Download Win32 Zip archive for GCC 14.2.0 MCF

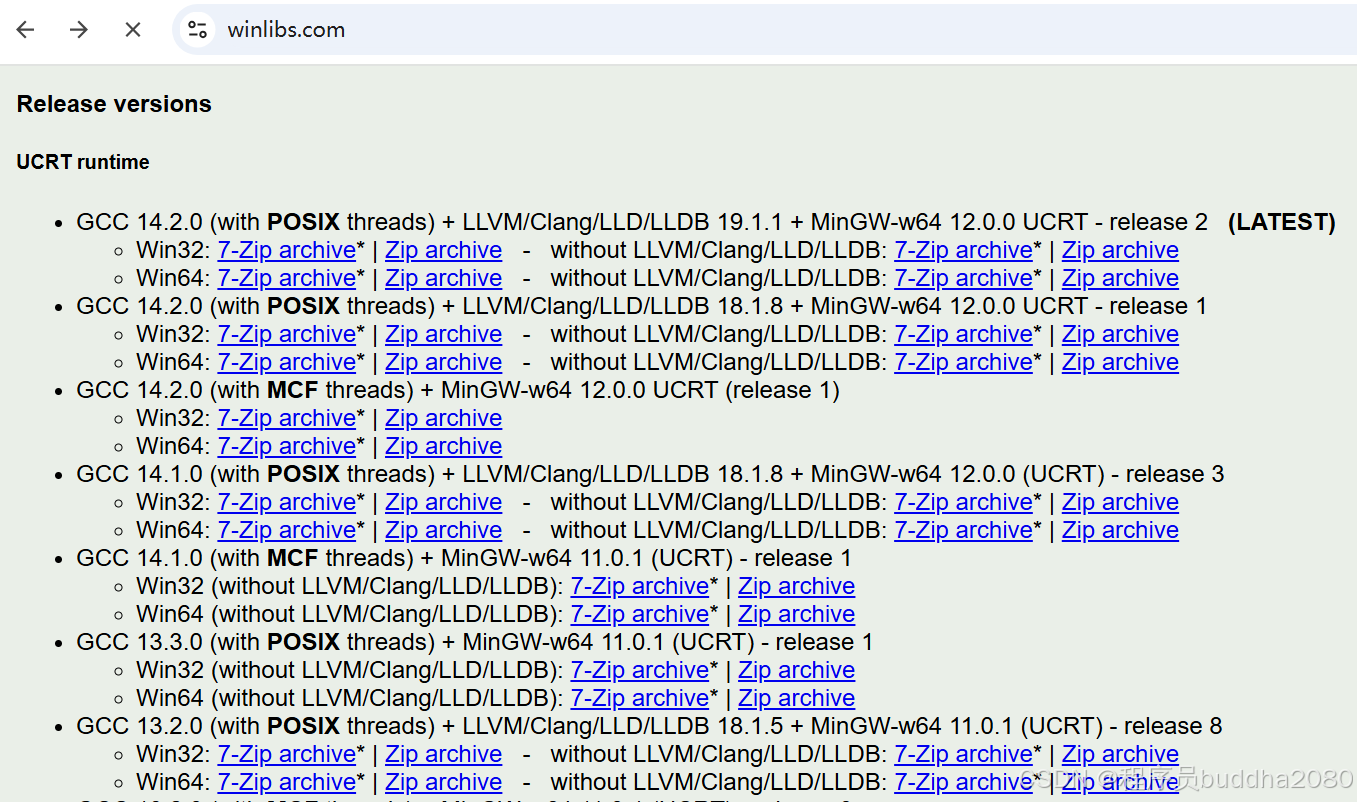pos(444,418)
